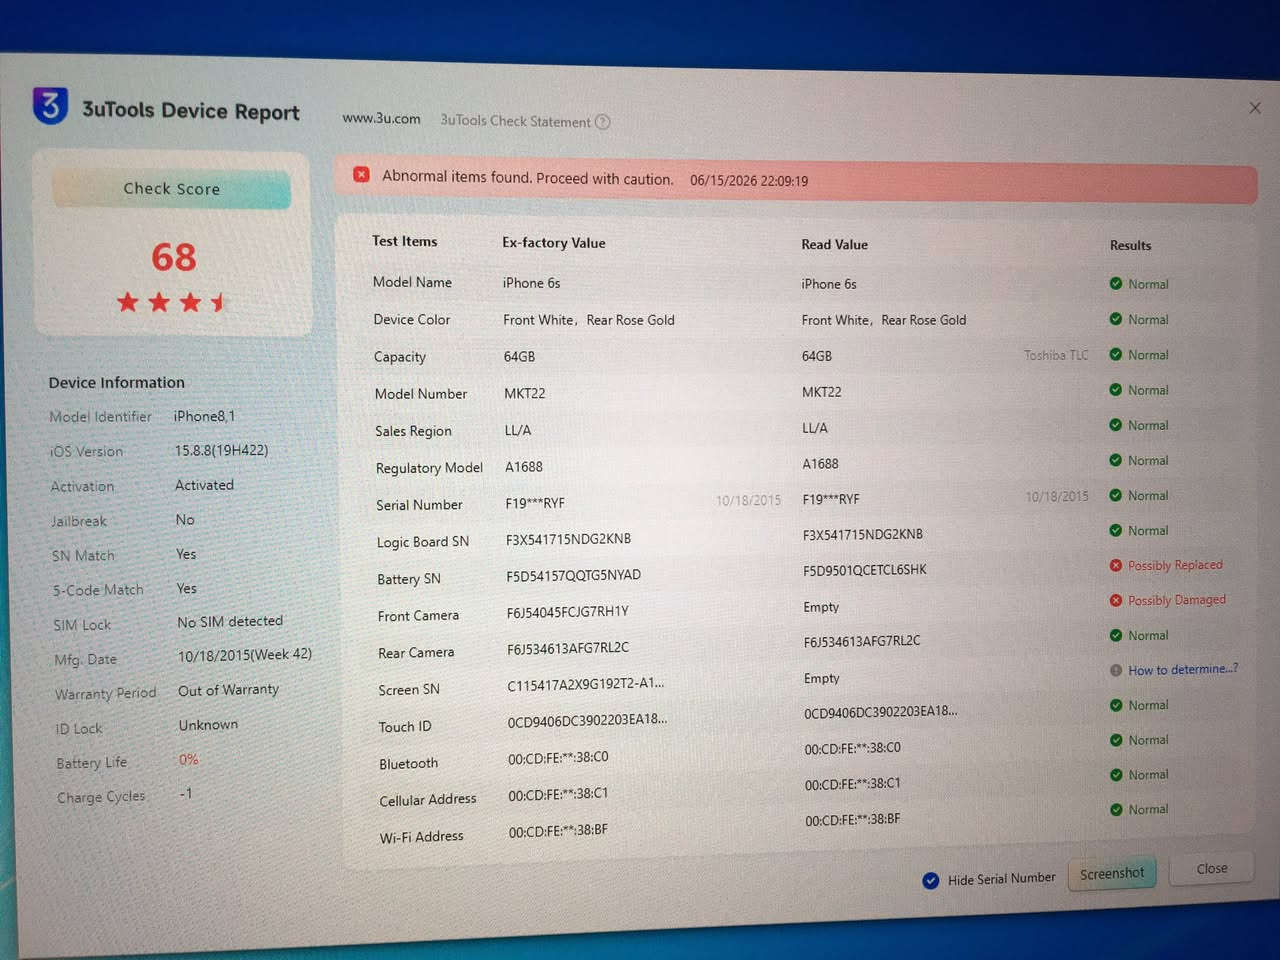Click the "Sales Region" row label
This screenshot has height=960, width=1280.
point(413,431)
